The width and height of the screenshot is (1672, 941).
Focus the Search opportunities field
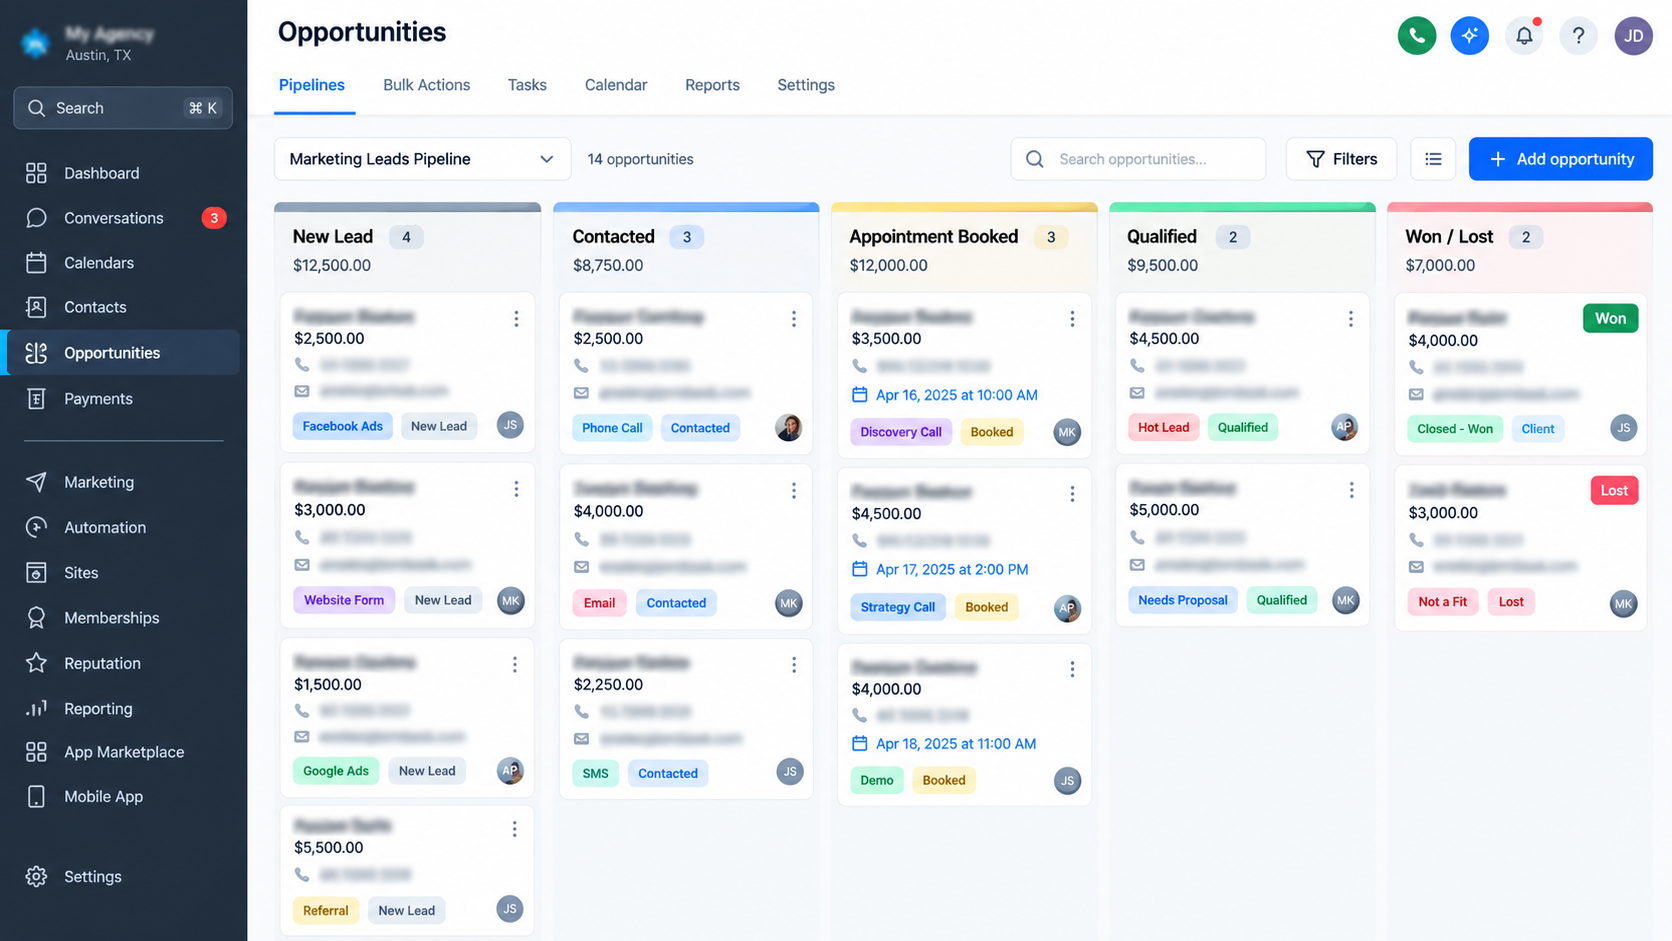pos(1138,159)
